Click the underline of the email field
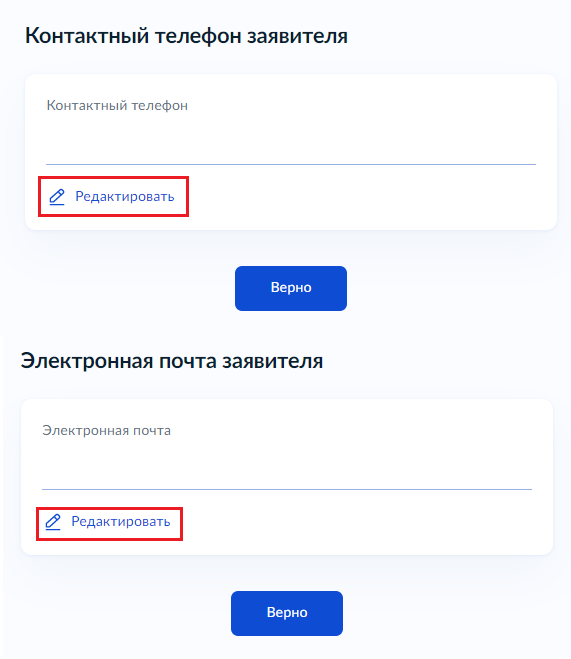571x659 pixels. click(287, 489)
